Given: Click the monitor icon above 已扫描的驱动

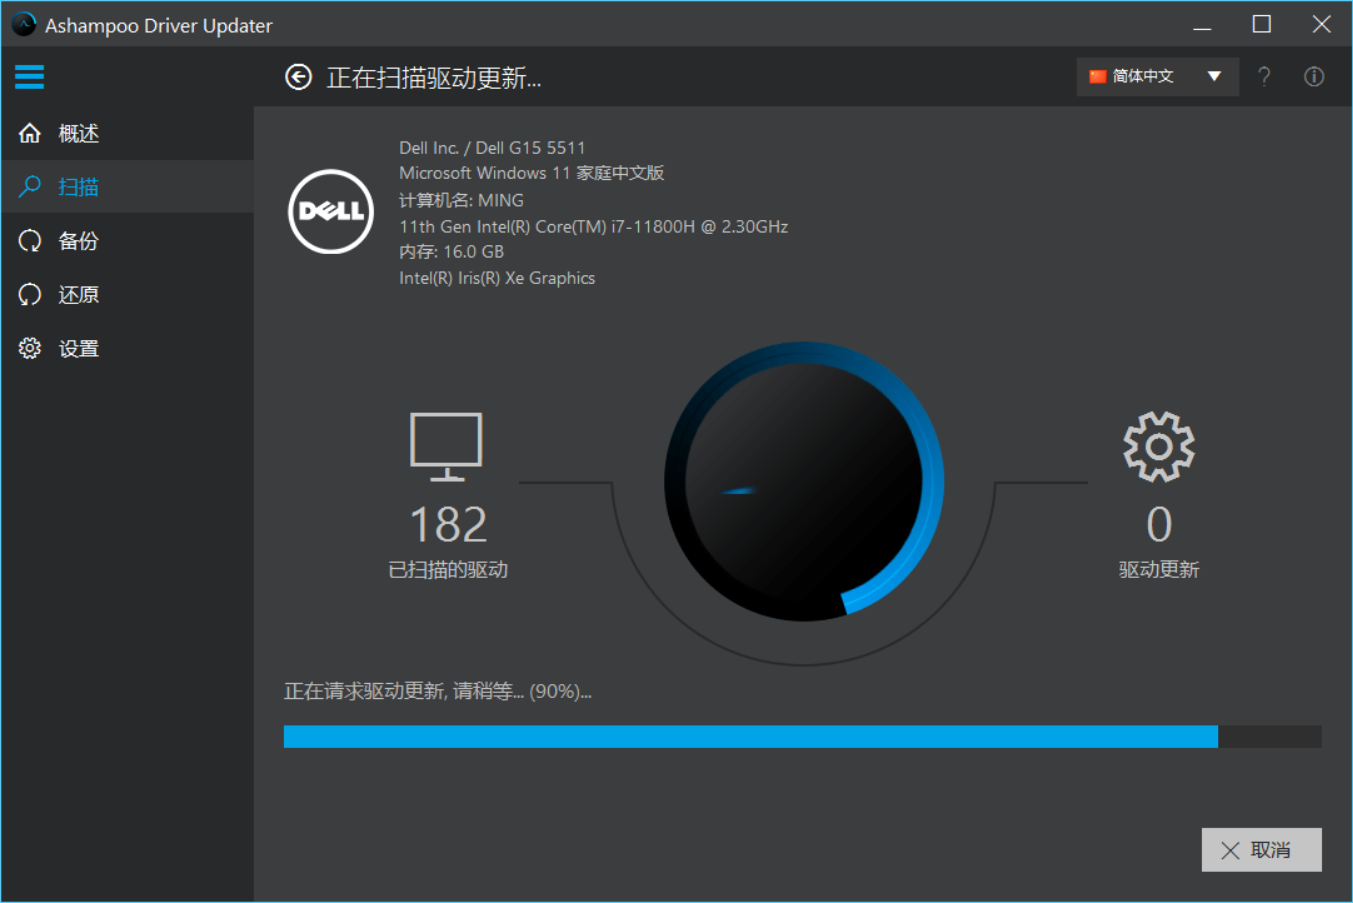Looking at the screenshot, I should coord(446,446).
